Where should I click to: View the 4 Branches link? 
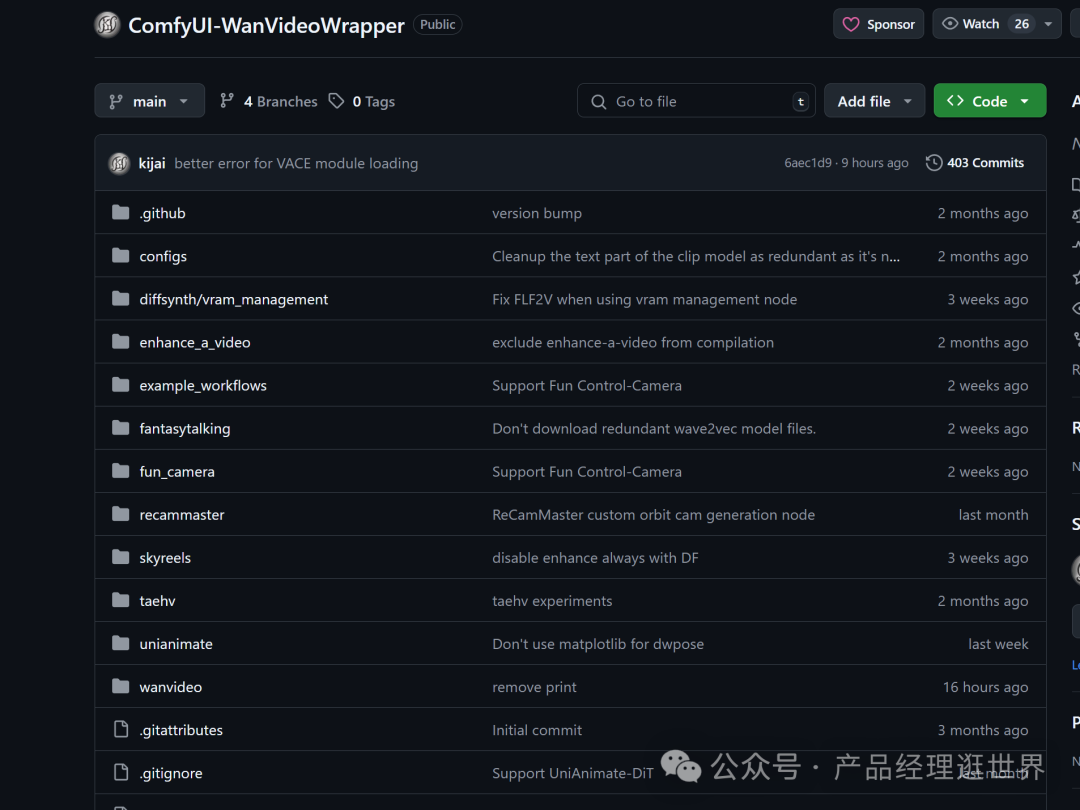(x=269, y=101)
